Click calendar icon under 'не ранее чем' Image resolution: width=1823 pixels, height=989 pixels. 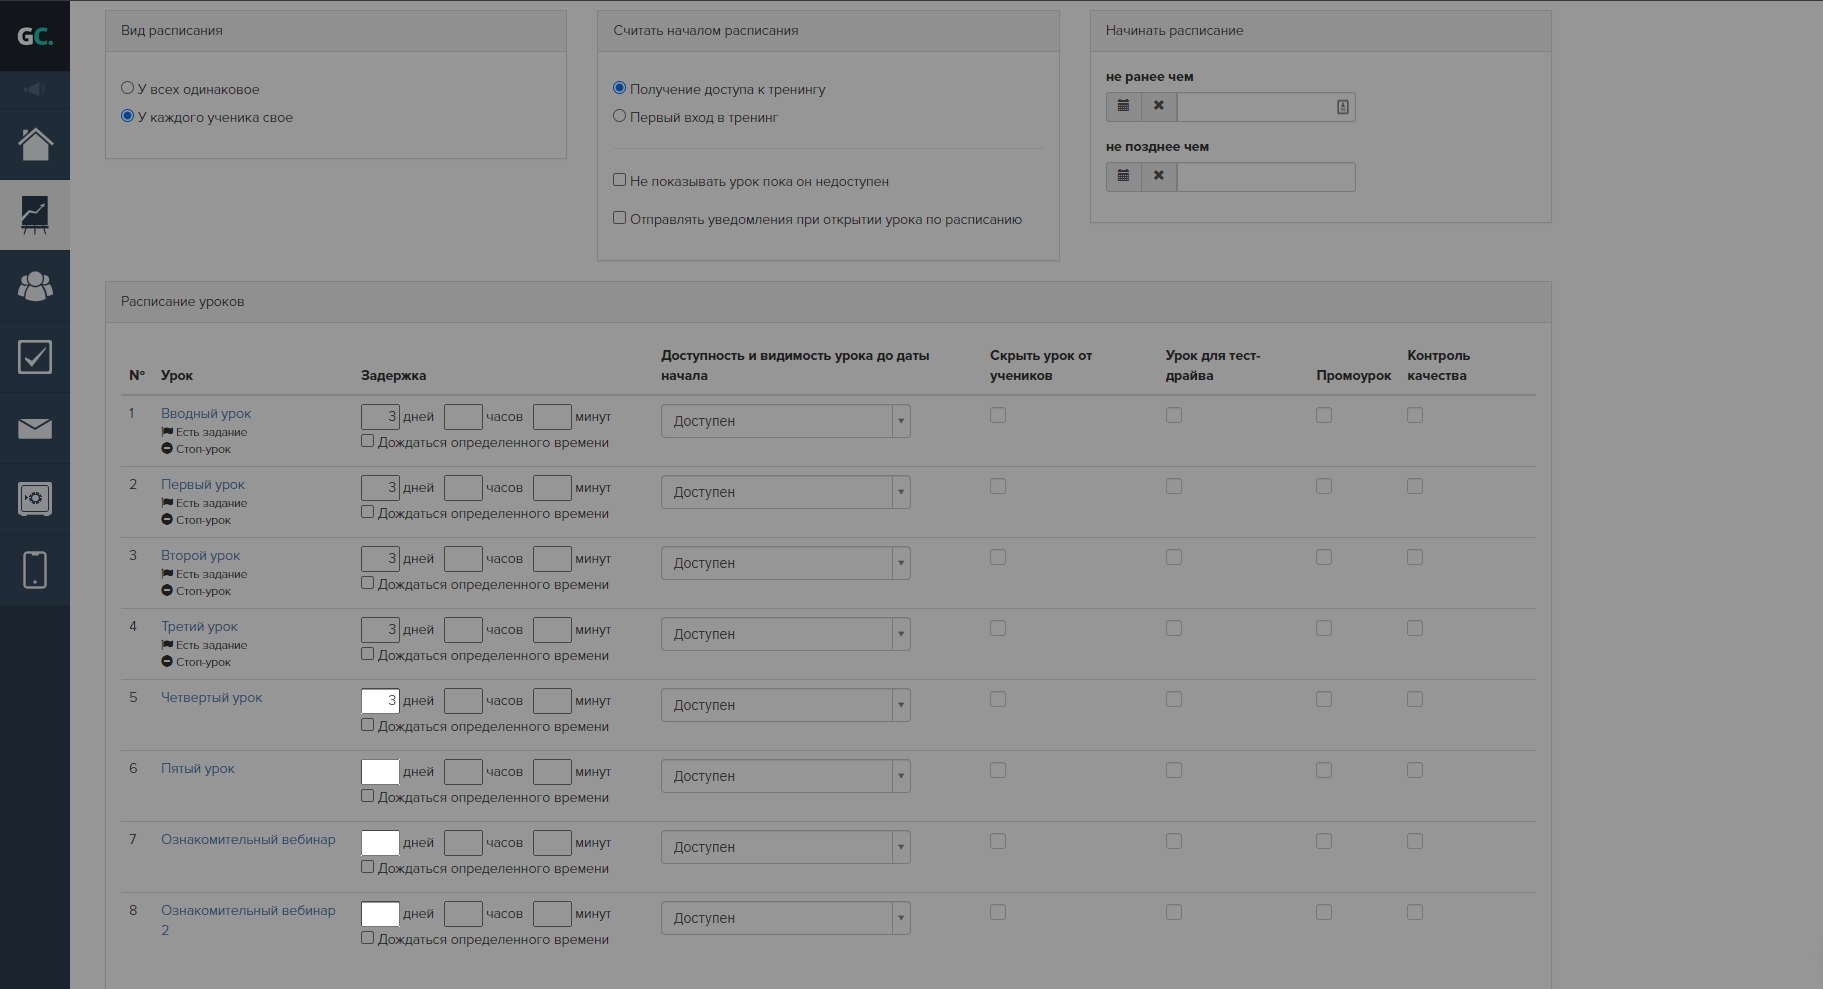click(x=1123, y=106)
